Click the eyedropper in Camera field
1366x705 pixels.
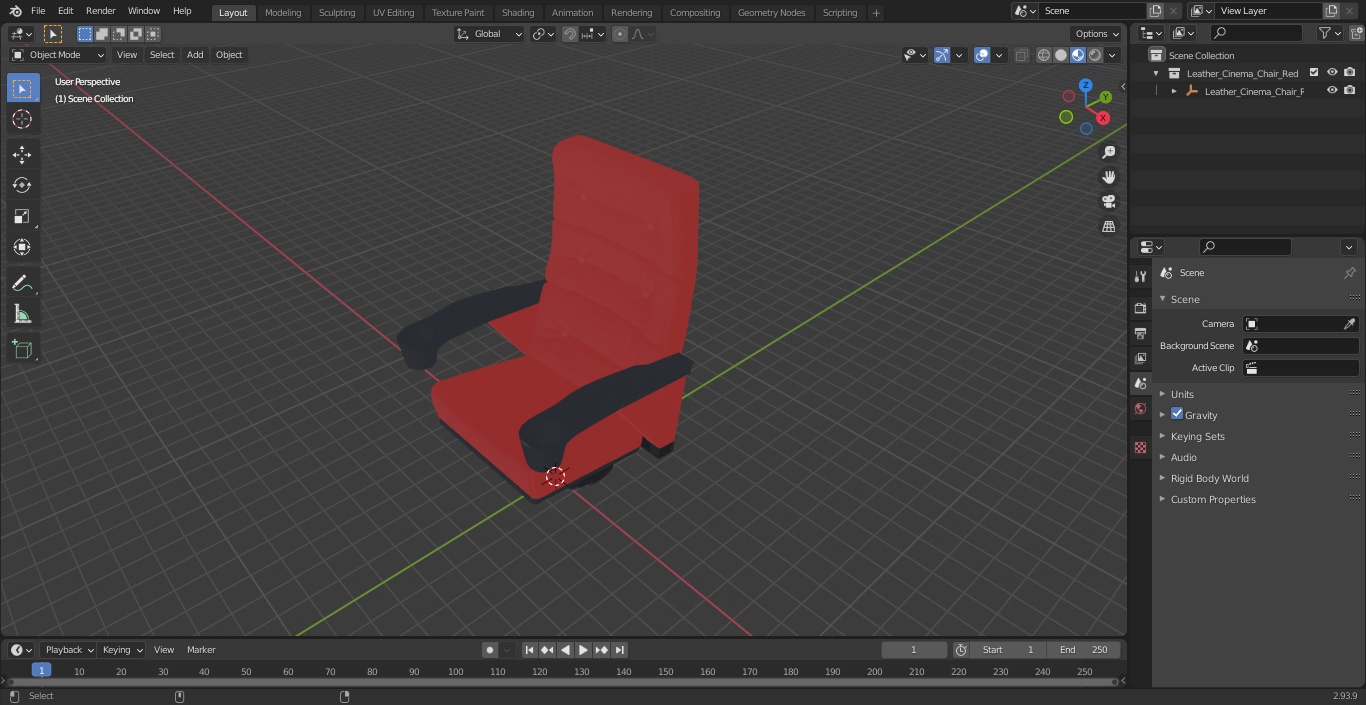(x=1349, y=324)
